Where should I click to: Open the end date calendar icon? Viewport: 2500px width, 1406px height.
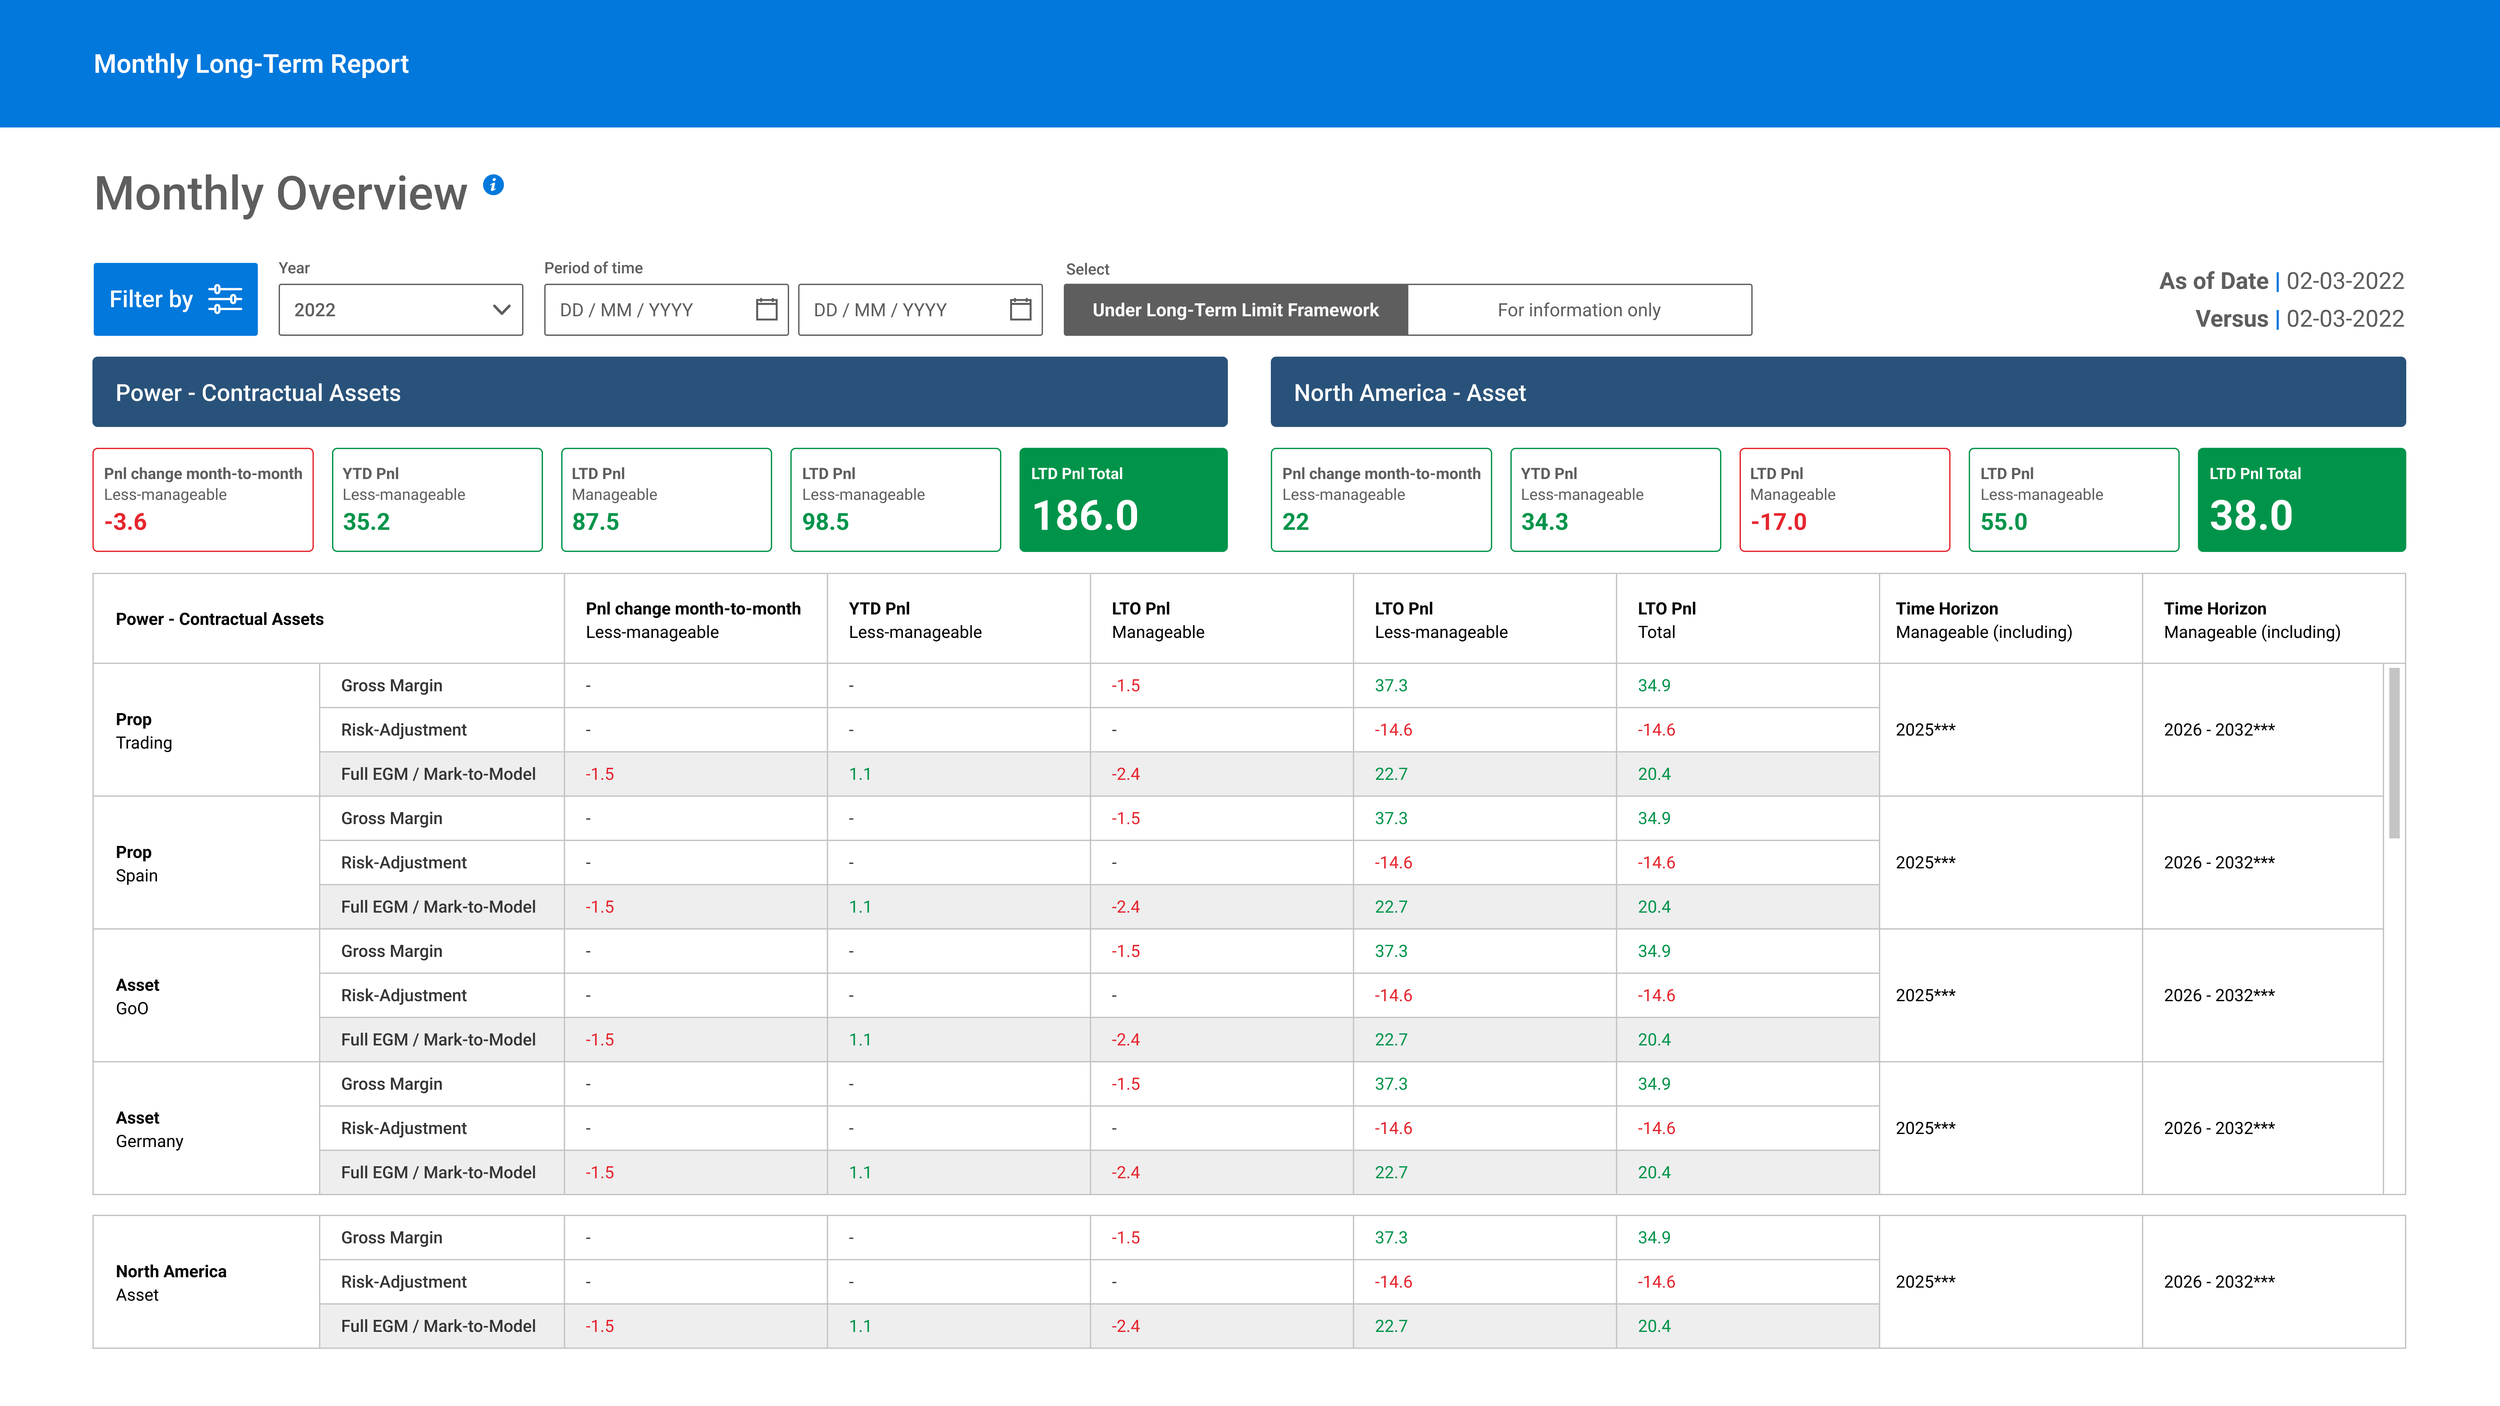[x=1020, y=310]
